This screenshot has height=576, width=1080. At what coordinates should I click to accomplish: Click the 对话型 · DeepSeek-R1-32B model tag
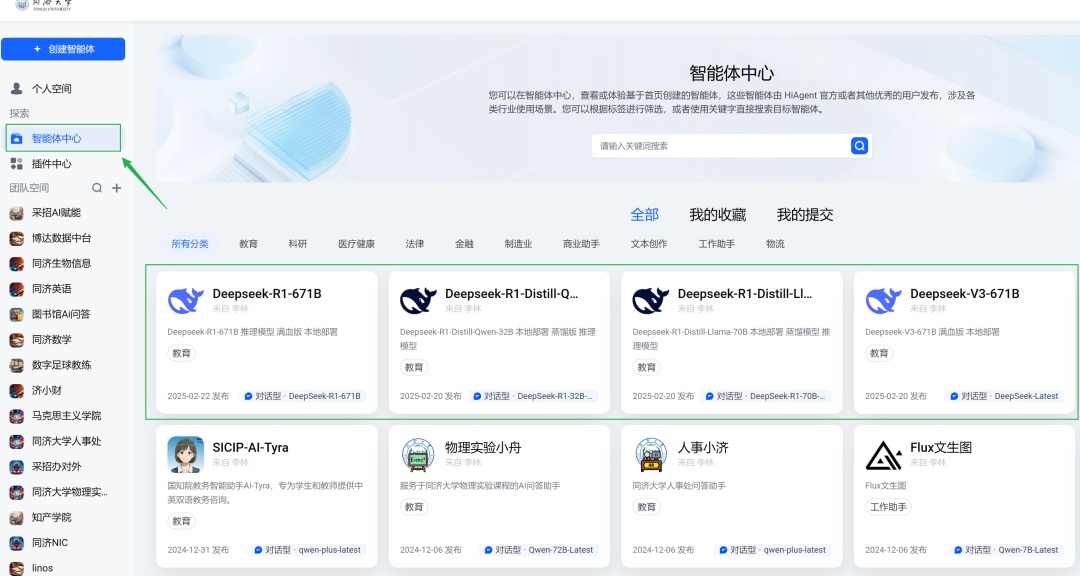point(533,396)
